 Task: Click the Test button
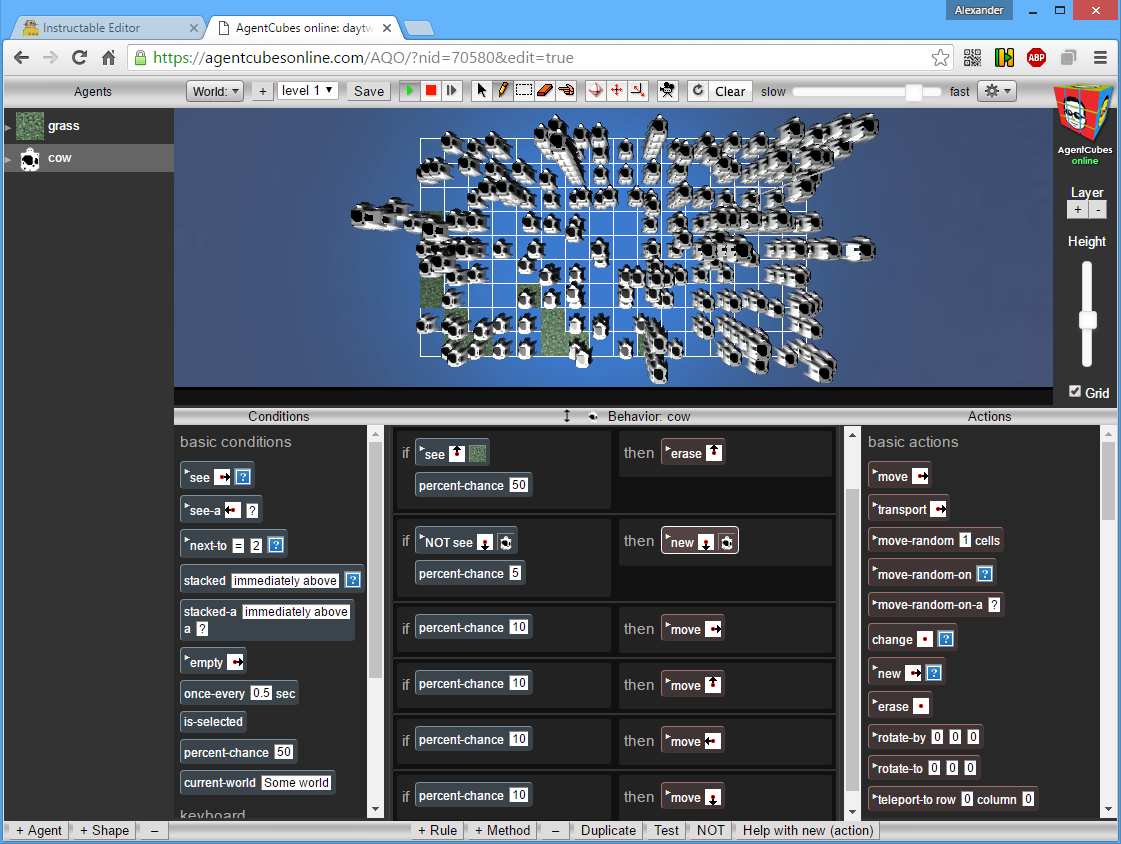(x=666, y=830)
